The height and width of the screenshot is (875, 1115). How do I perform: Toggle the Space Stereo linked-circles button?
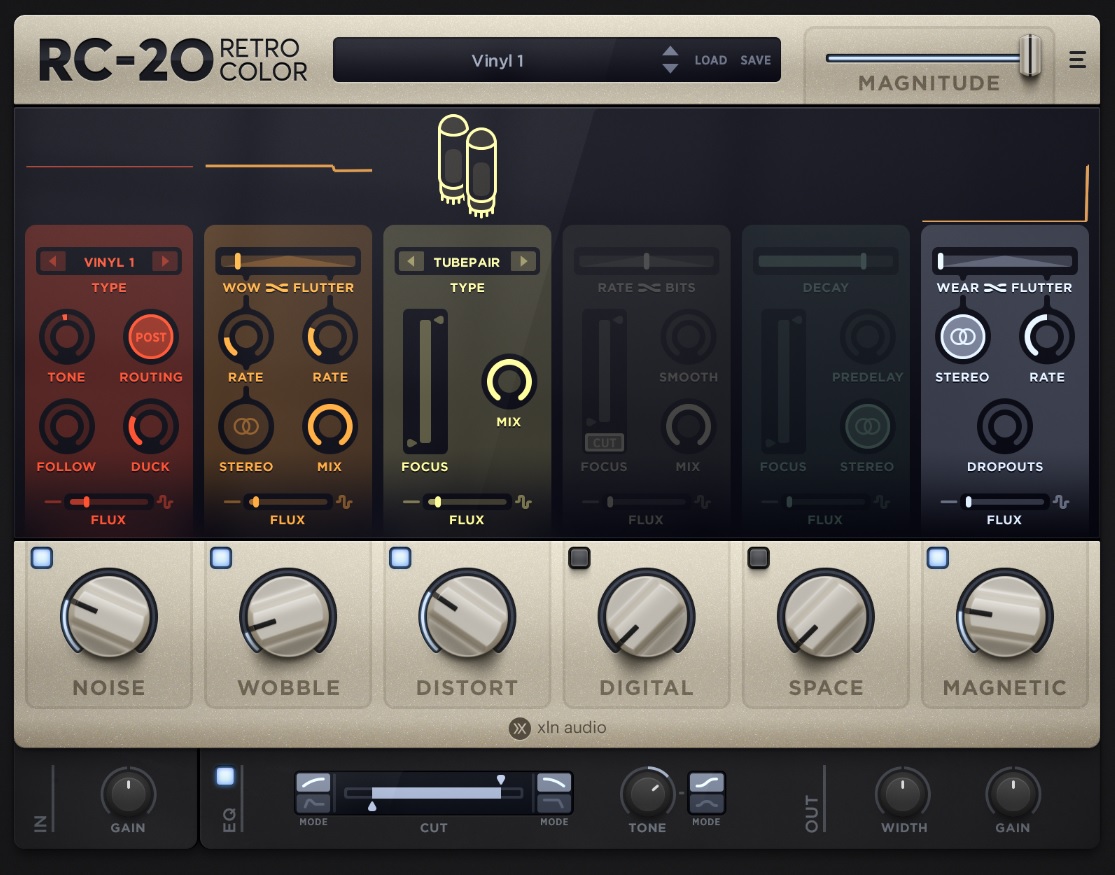(868, 427)
